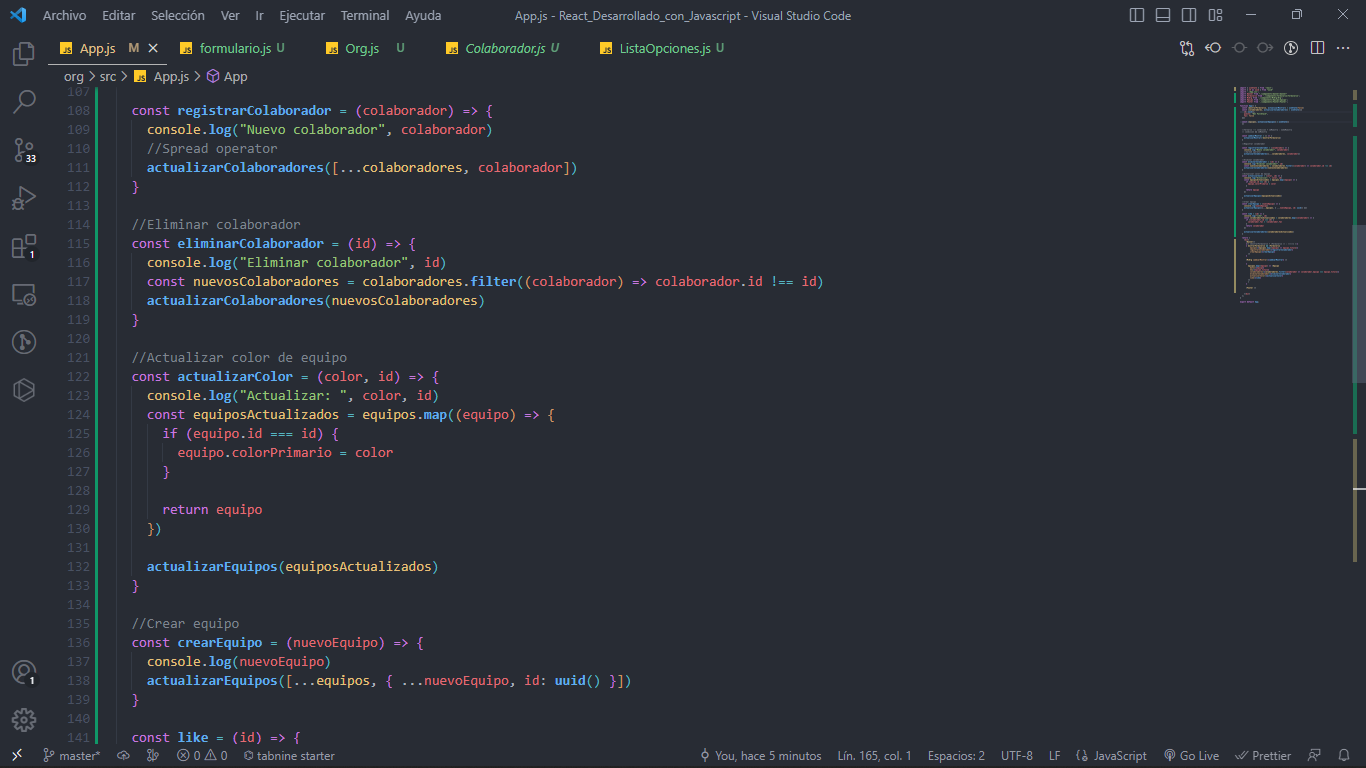Viewport: 1366px width, 768px height.
Task: Open Source Control view with 33 badge
Action: tap(24, 150)
